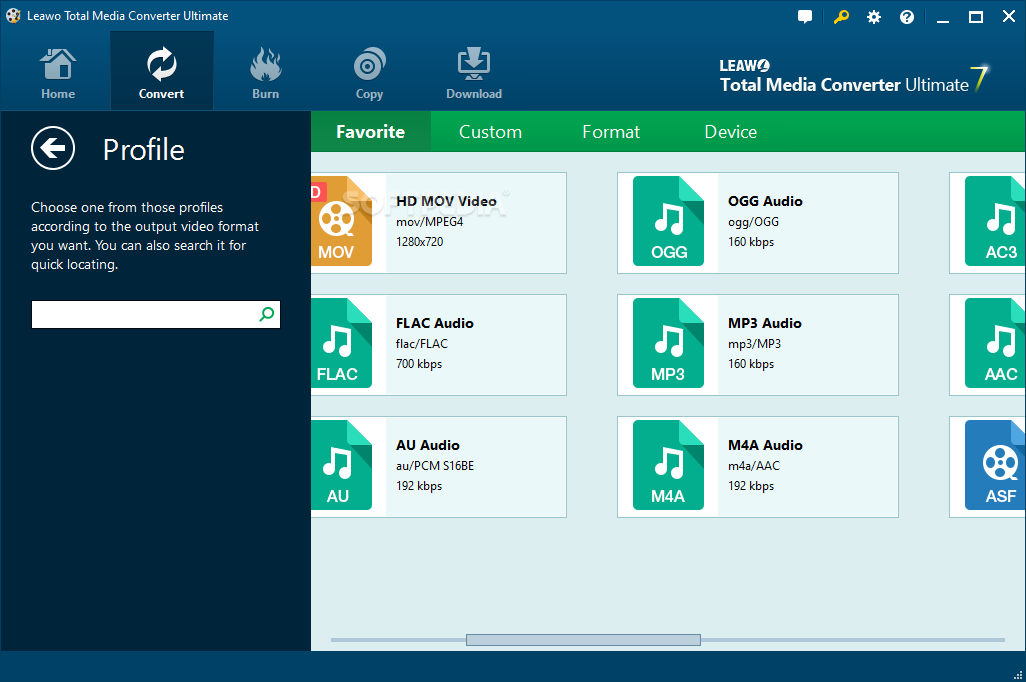
Task: Click the mp3/MP3 codec text
Action: tap(754, 343)
